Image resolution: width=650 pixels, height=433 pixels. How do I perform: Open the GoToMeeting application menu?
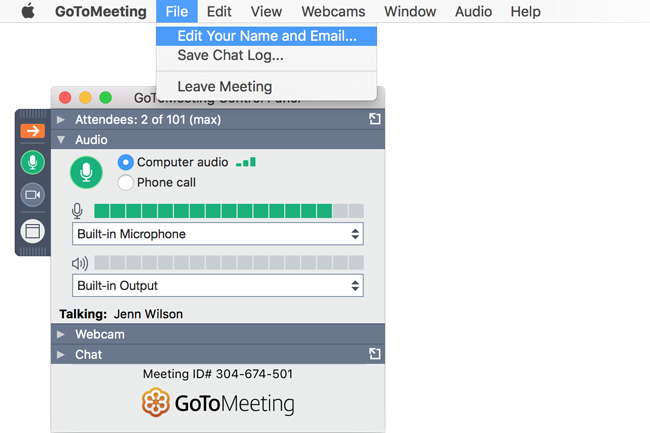tap(101, 11)
